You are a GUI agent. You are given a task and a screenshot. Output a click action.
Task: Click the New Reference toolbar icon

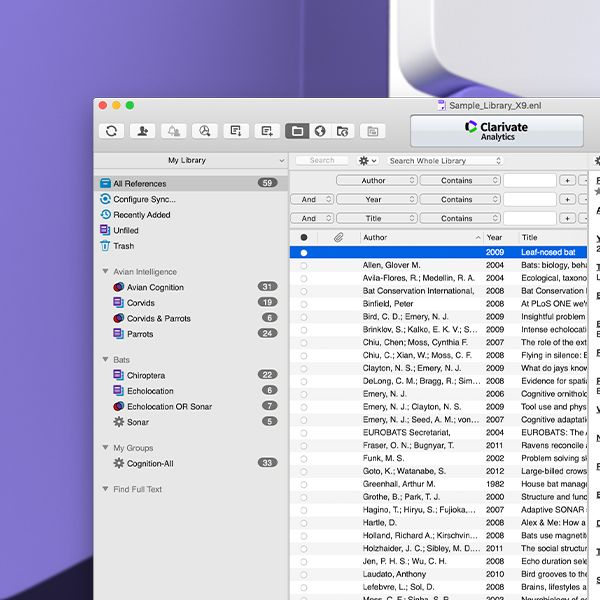267,131
